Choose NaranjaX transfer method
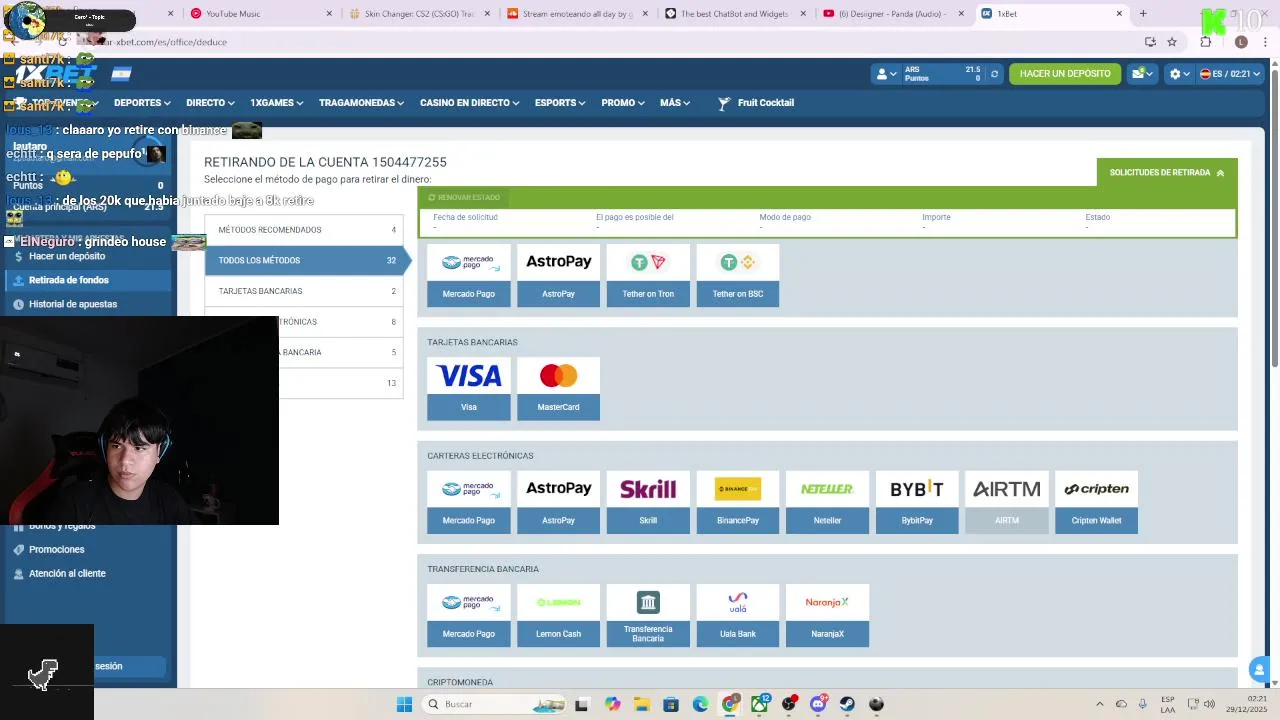 [x=827, y=615]
